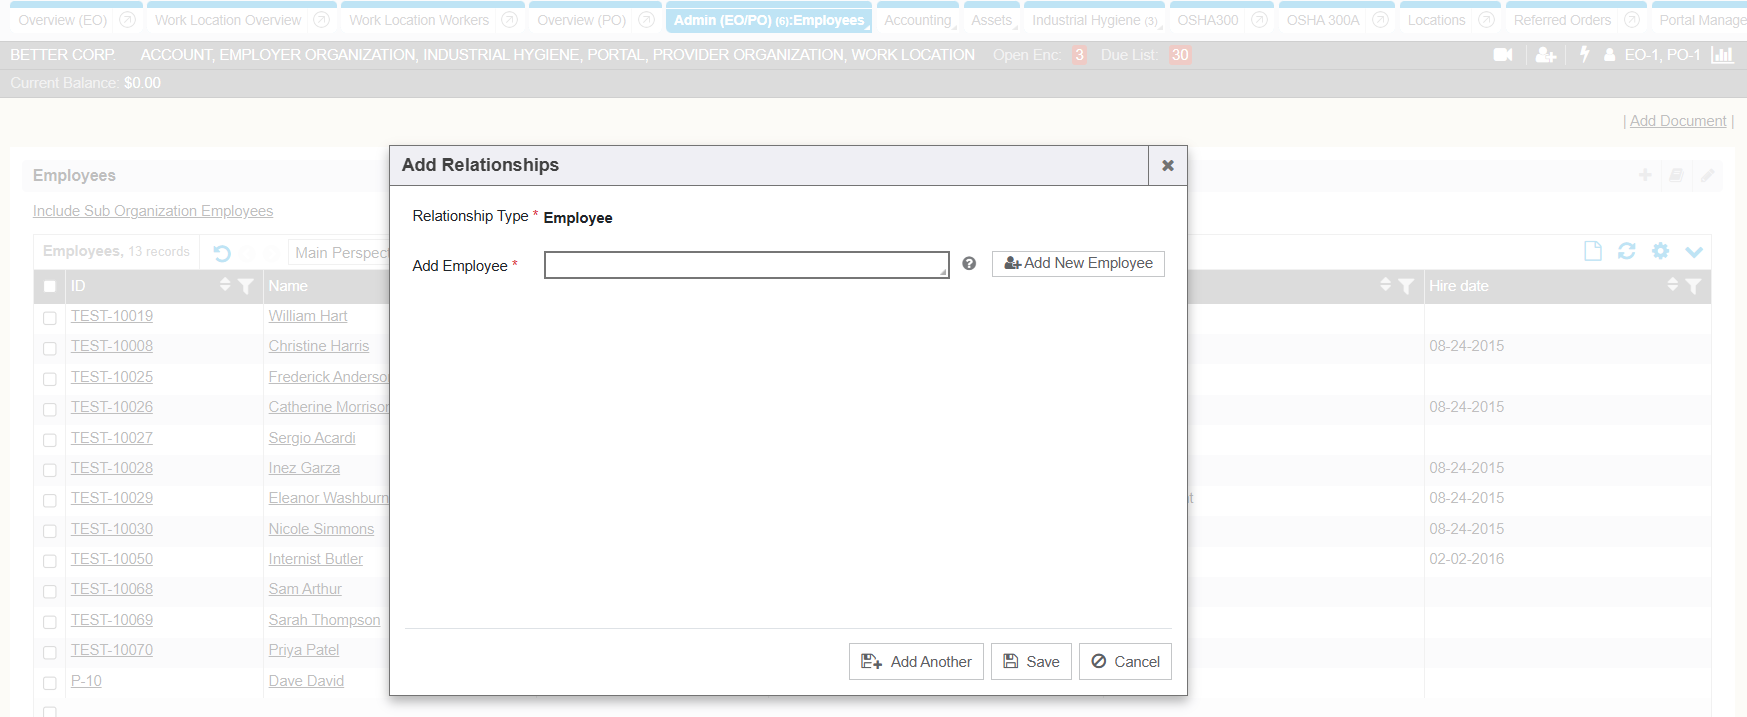The width and height of the screenshot is (1747, 717).
Task: Open the Main Perspective dropdown
Action: pyautogui.click(x=340, y=253)
